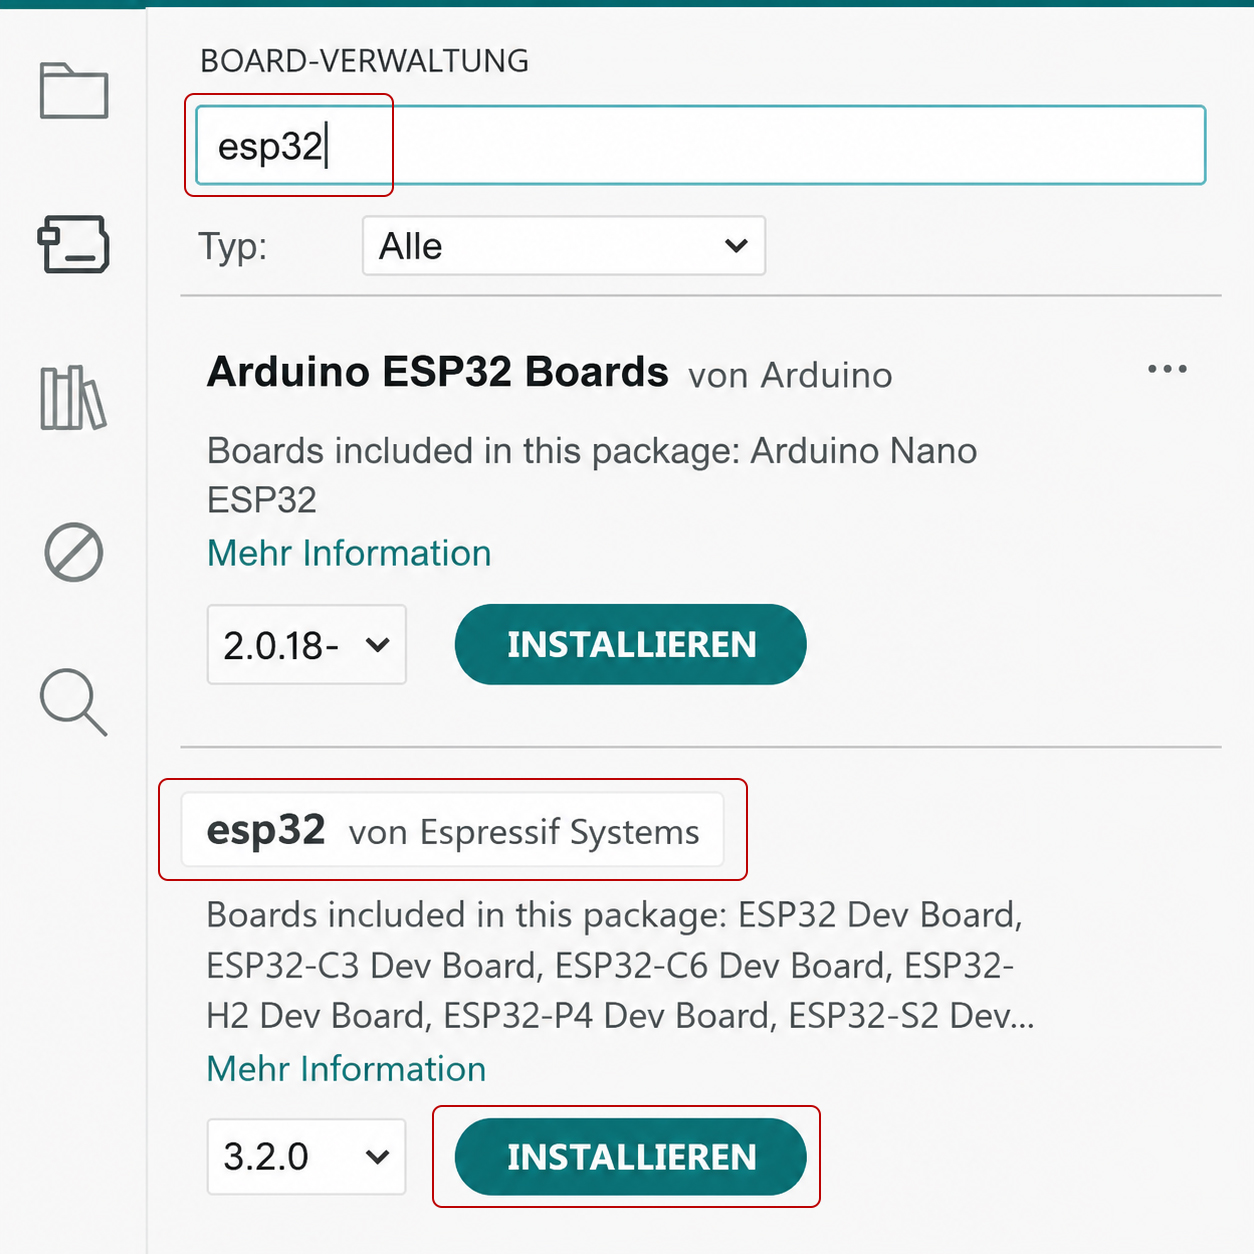
Task: Open the 3.2.0 version dropdown
Action: tap(307, 1157)
